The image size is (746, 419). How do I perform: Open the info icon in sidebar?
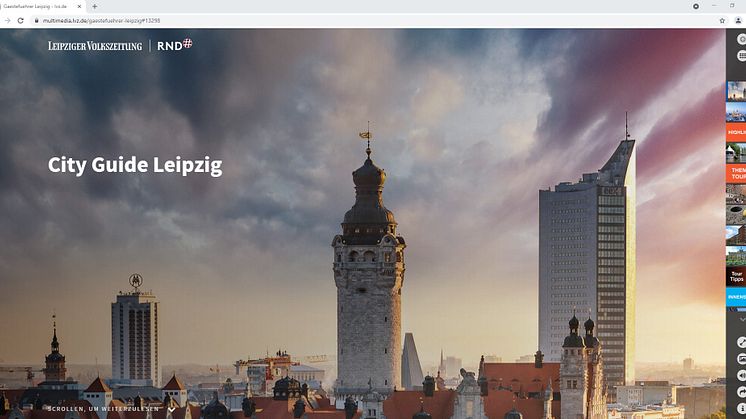point(741,409)
